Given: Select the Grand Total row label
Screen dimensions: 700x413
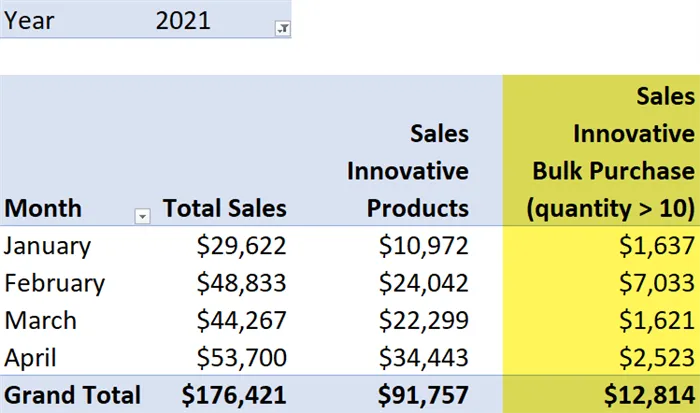Looking at the screenshot, I should (x=71, y=395).
